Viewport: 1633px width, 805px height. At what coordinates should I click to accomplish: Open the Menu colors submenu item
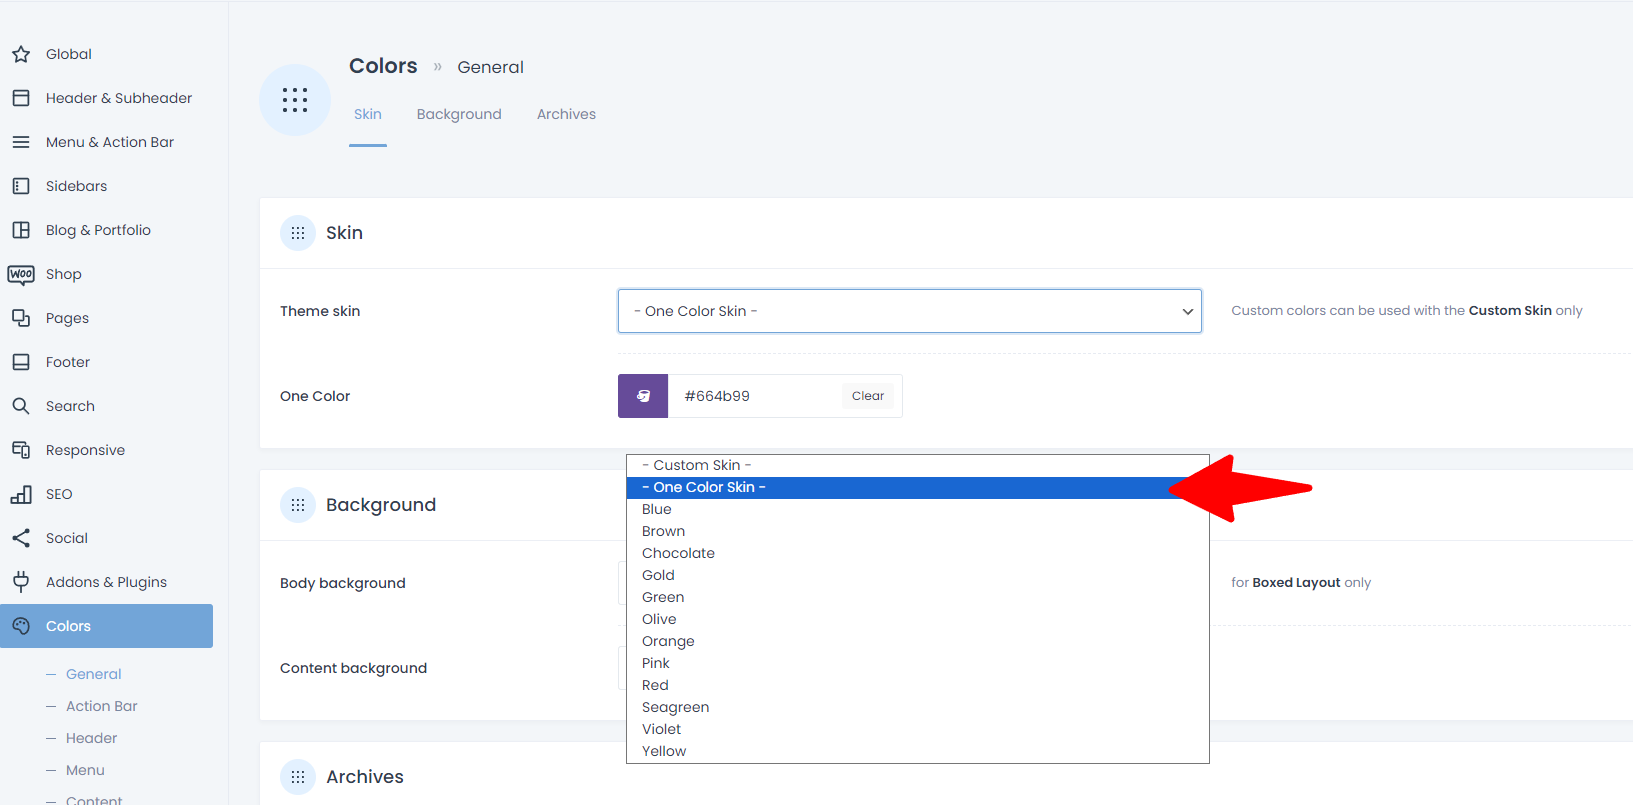85,770
